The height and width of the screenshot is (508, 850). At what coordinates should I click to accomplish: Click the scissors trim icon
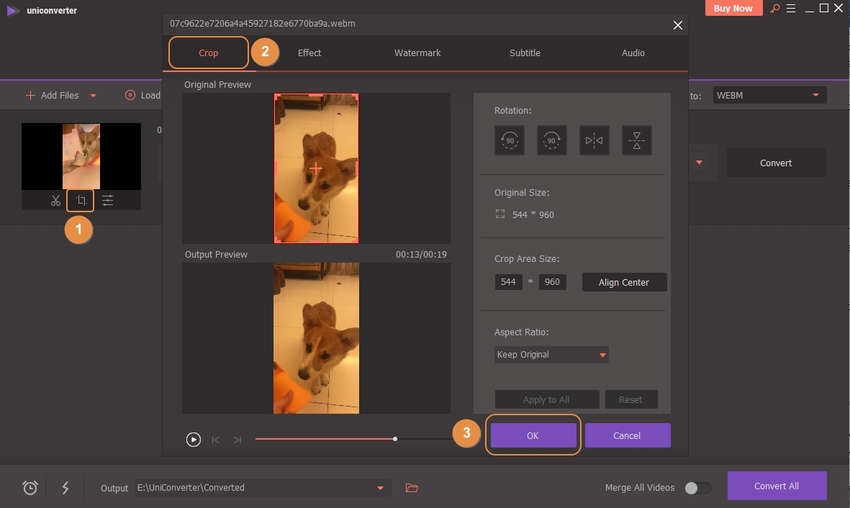[x=56, y=201]
